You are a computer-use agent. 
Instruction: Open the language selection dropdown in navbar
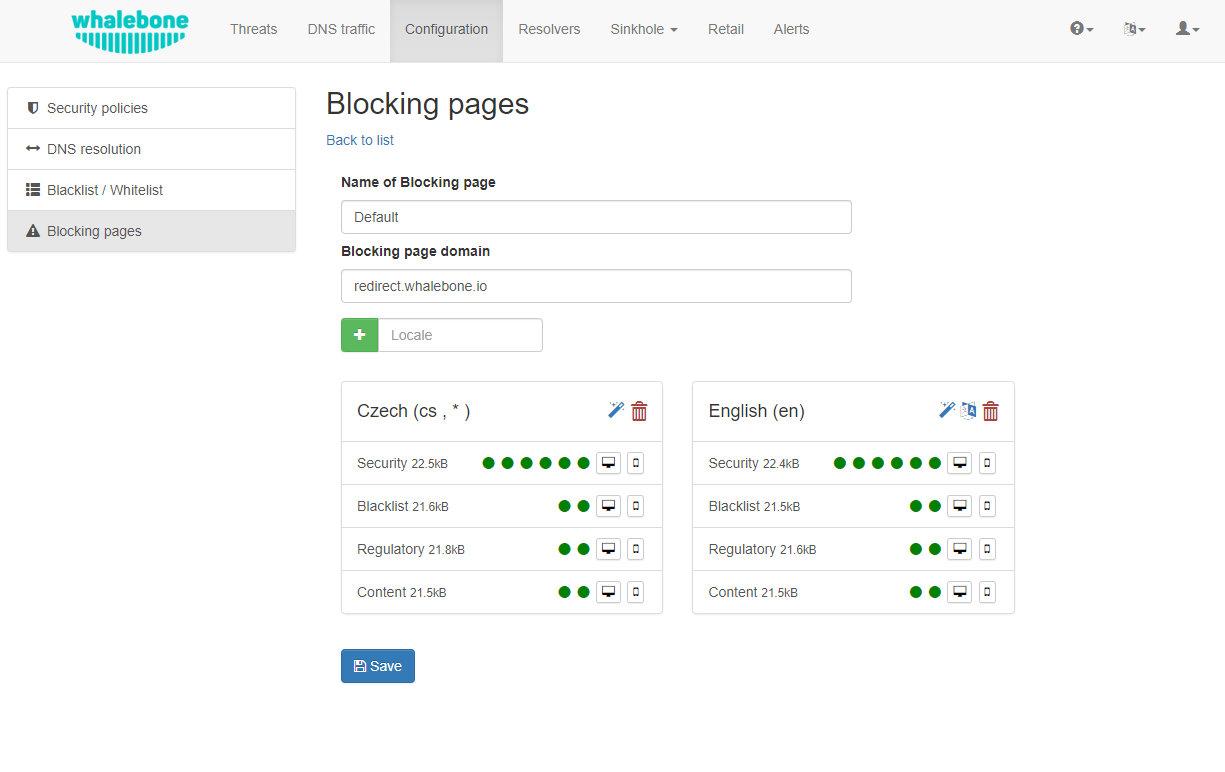click(x=1134, y=29)
